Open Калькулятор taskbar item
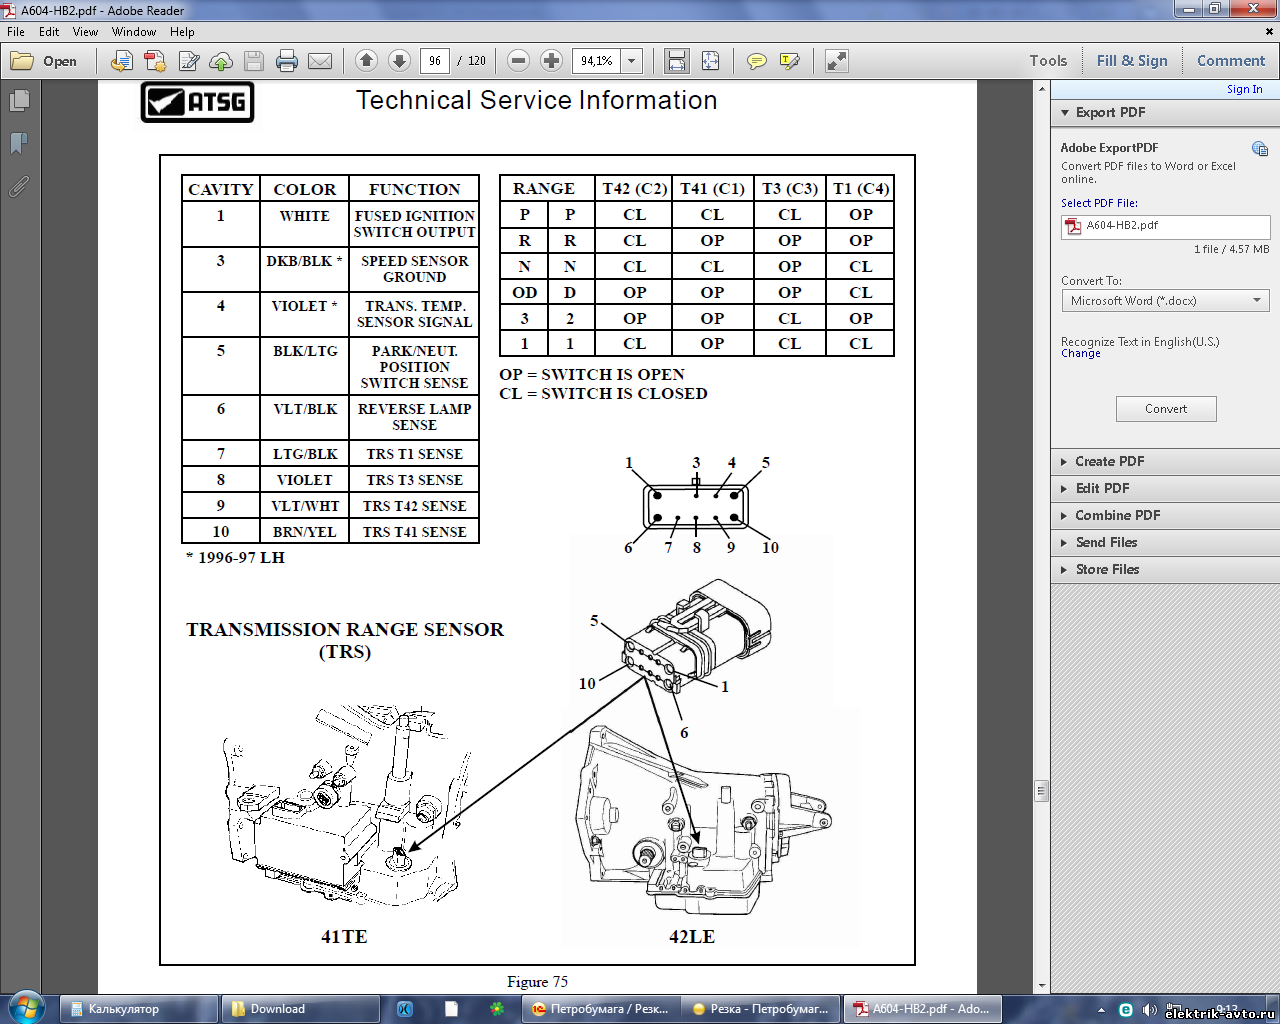The height and width of the screenshot is (1024, 1280). click(139, 1009)
